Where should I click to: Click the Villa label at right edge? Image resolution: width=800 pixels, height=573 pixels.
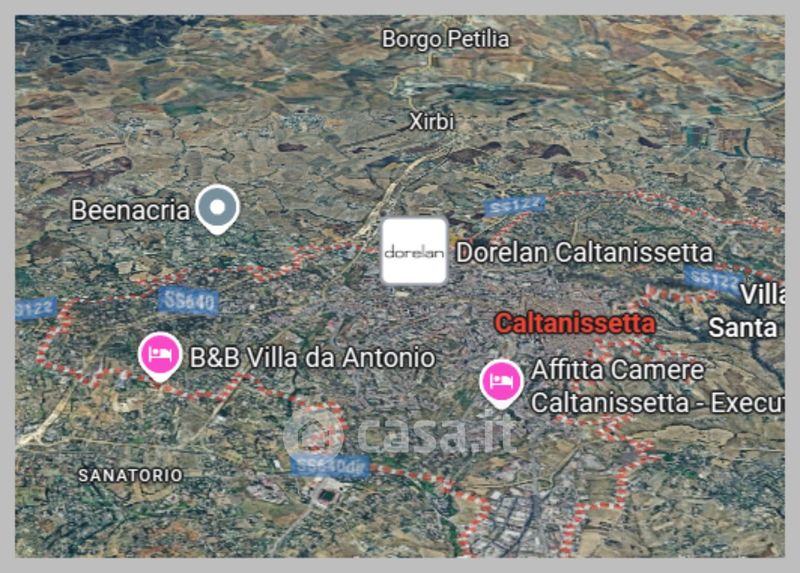point(762,294)
